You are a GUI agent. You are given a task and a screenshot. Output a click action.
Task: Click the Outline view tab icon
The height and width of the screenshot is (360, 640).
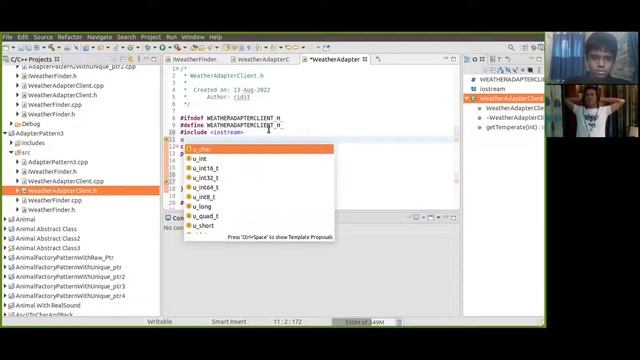(x=467, y=59)
